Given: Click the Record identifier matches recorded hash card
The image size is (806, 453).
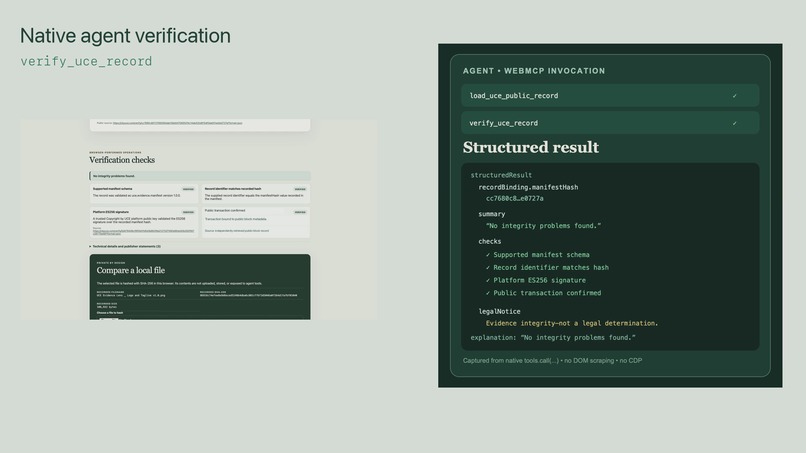Looking at the screenshot, I should (x=256, y=194).
